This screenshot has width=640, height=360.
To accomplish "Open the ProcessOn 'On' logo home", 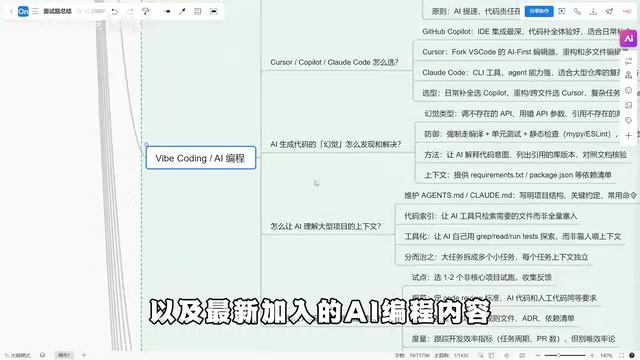I will 23,11.
